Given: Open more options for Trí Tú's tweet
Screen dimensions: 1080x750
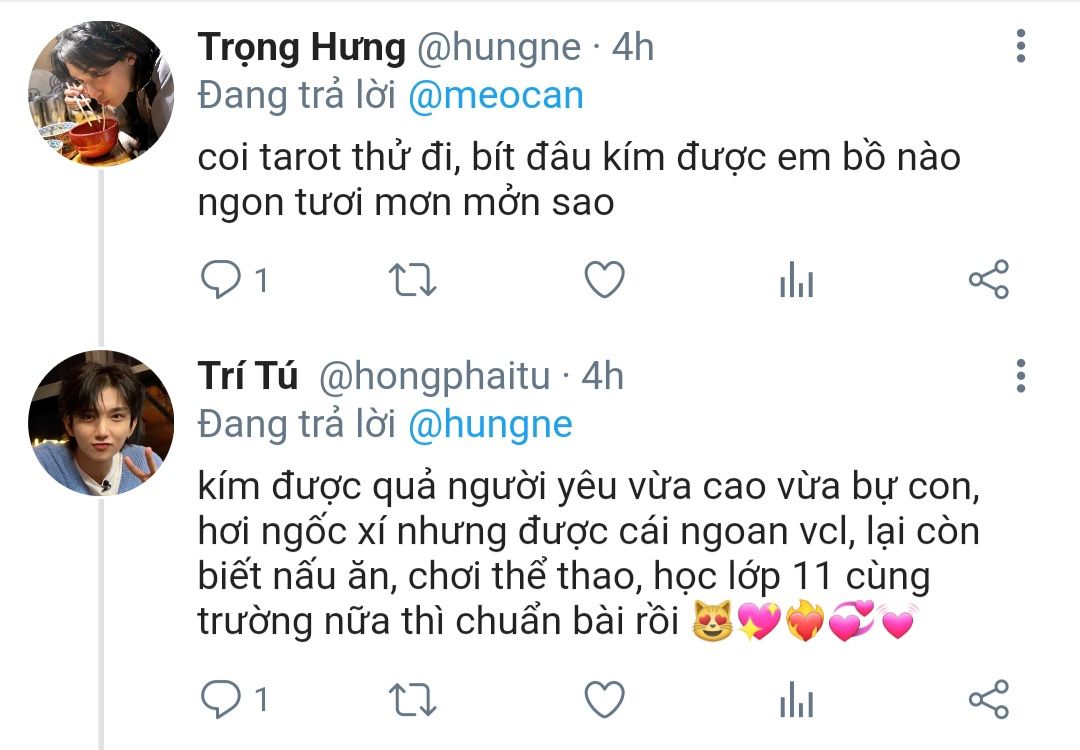Looking at the screenshot, I should pos(1021,375).
